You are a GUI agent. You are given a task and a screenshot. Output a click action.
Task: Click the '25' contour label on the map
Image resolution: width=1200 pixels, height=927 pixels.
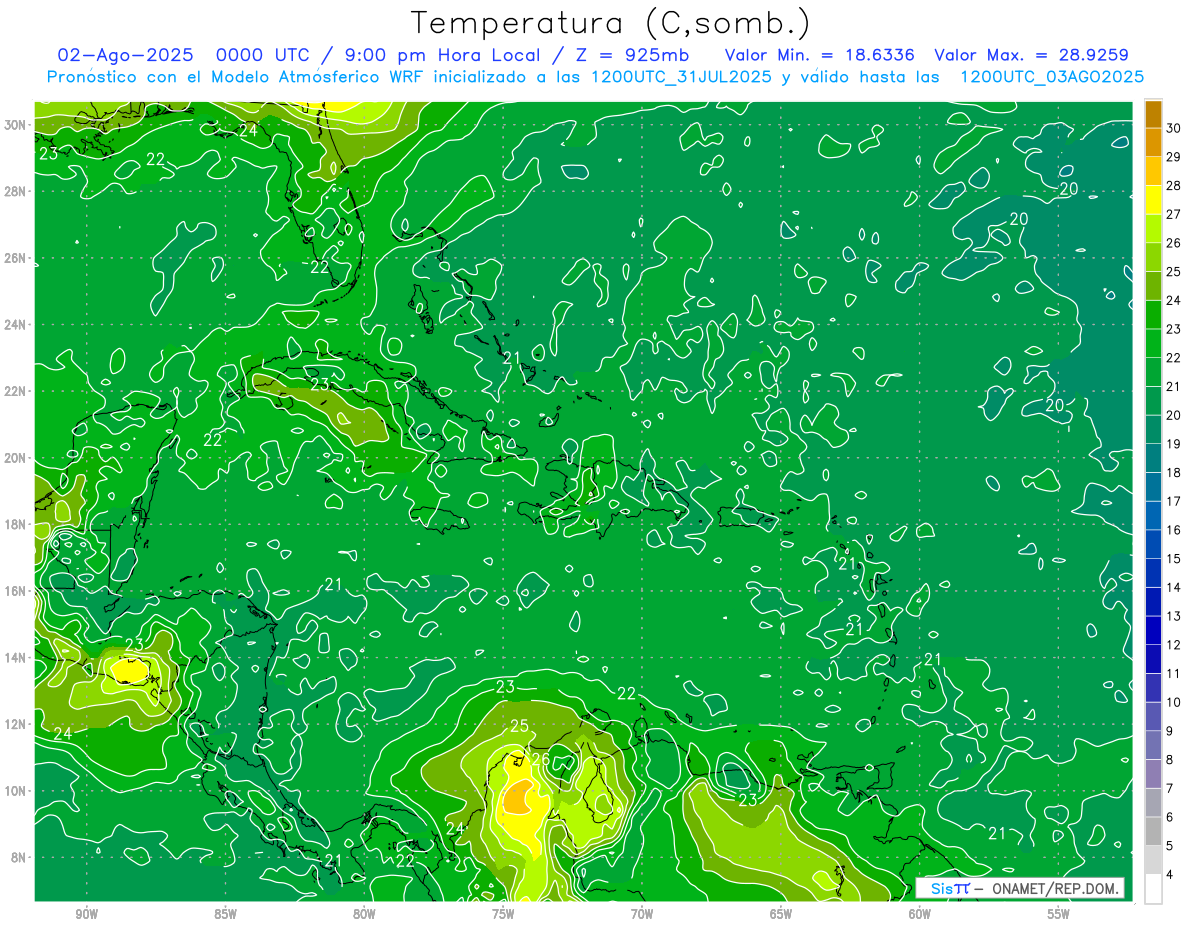pyautogui.click(x=520, y=726)
